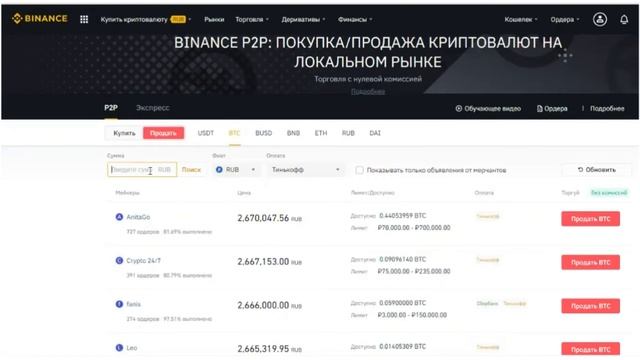Image resolution: width=640 pixels, height=360 pixels.
Task: Sell BTC to Crypto 24/7
Action: pyautogui.click(x=590, y=262)
